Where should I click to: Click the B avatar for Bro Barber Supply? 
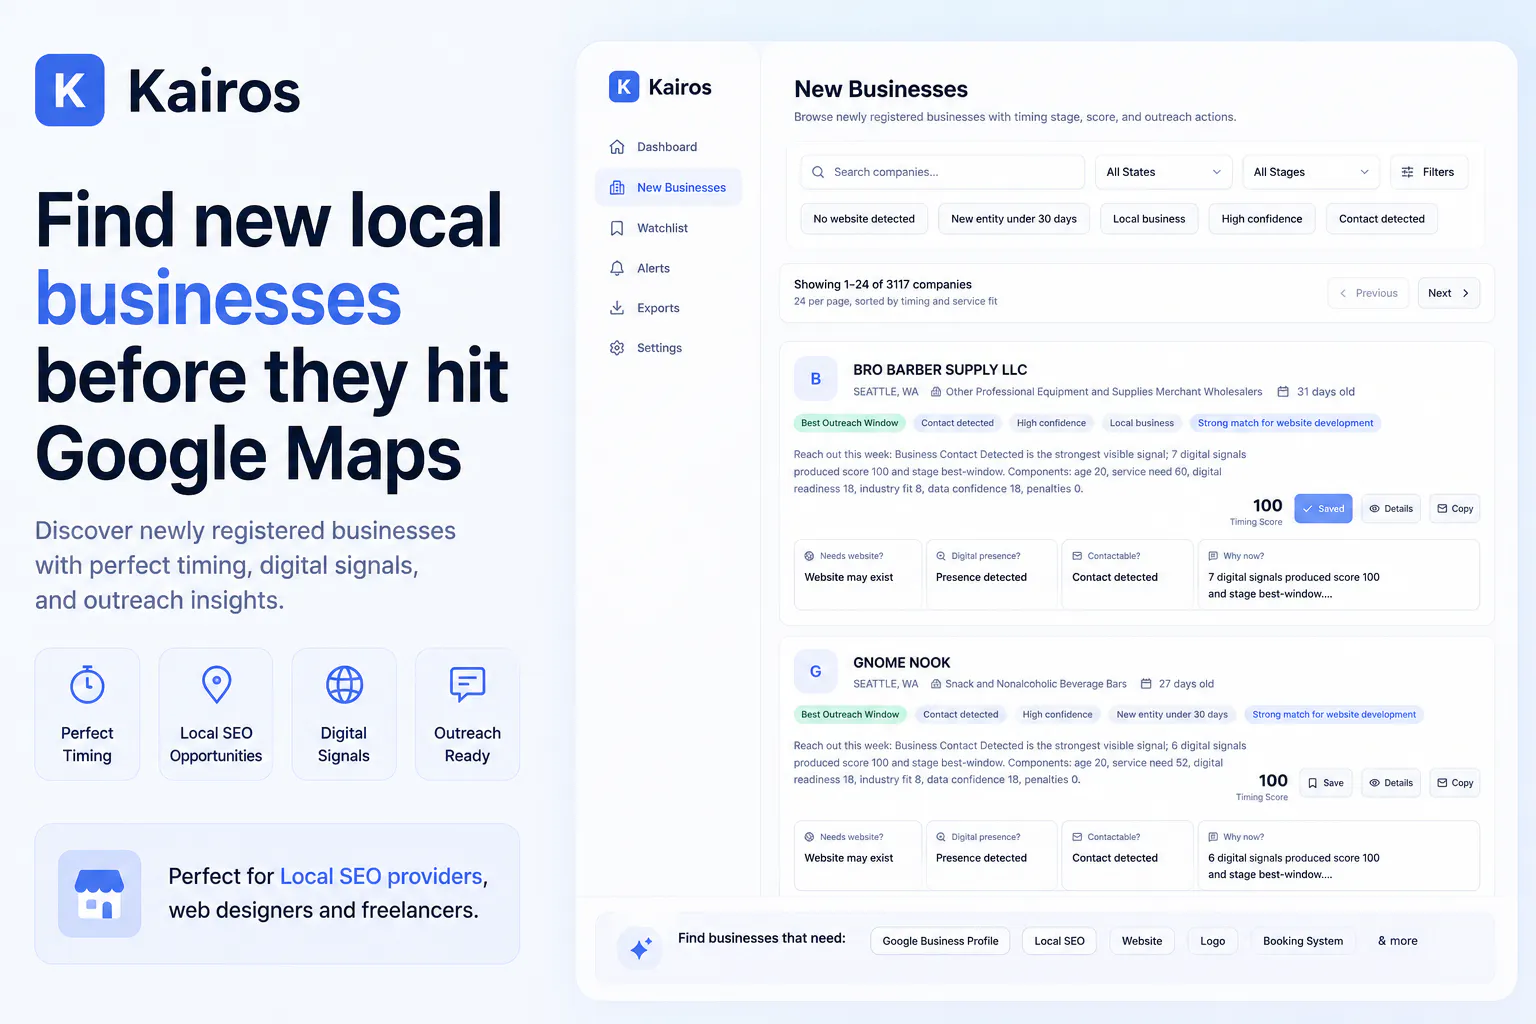click(816, 379)
